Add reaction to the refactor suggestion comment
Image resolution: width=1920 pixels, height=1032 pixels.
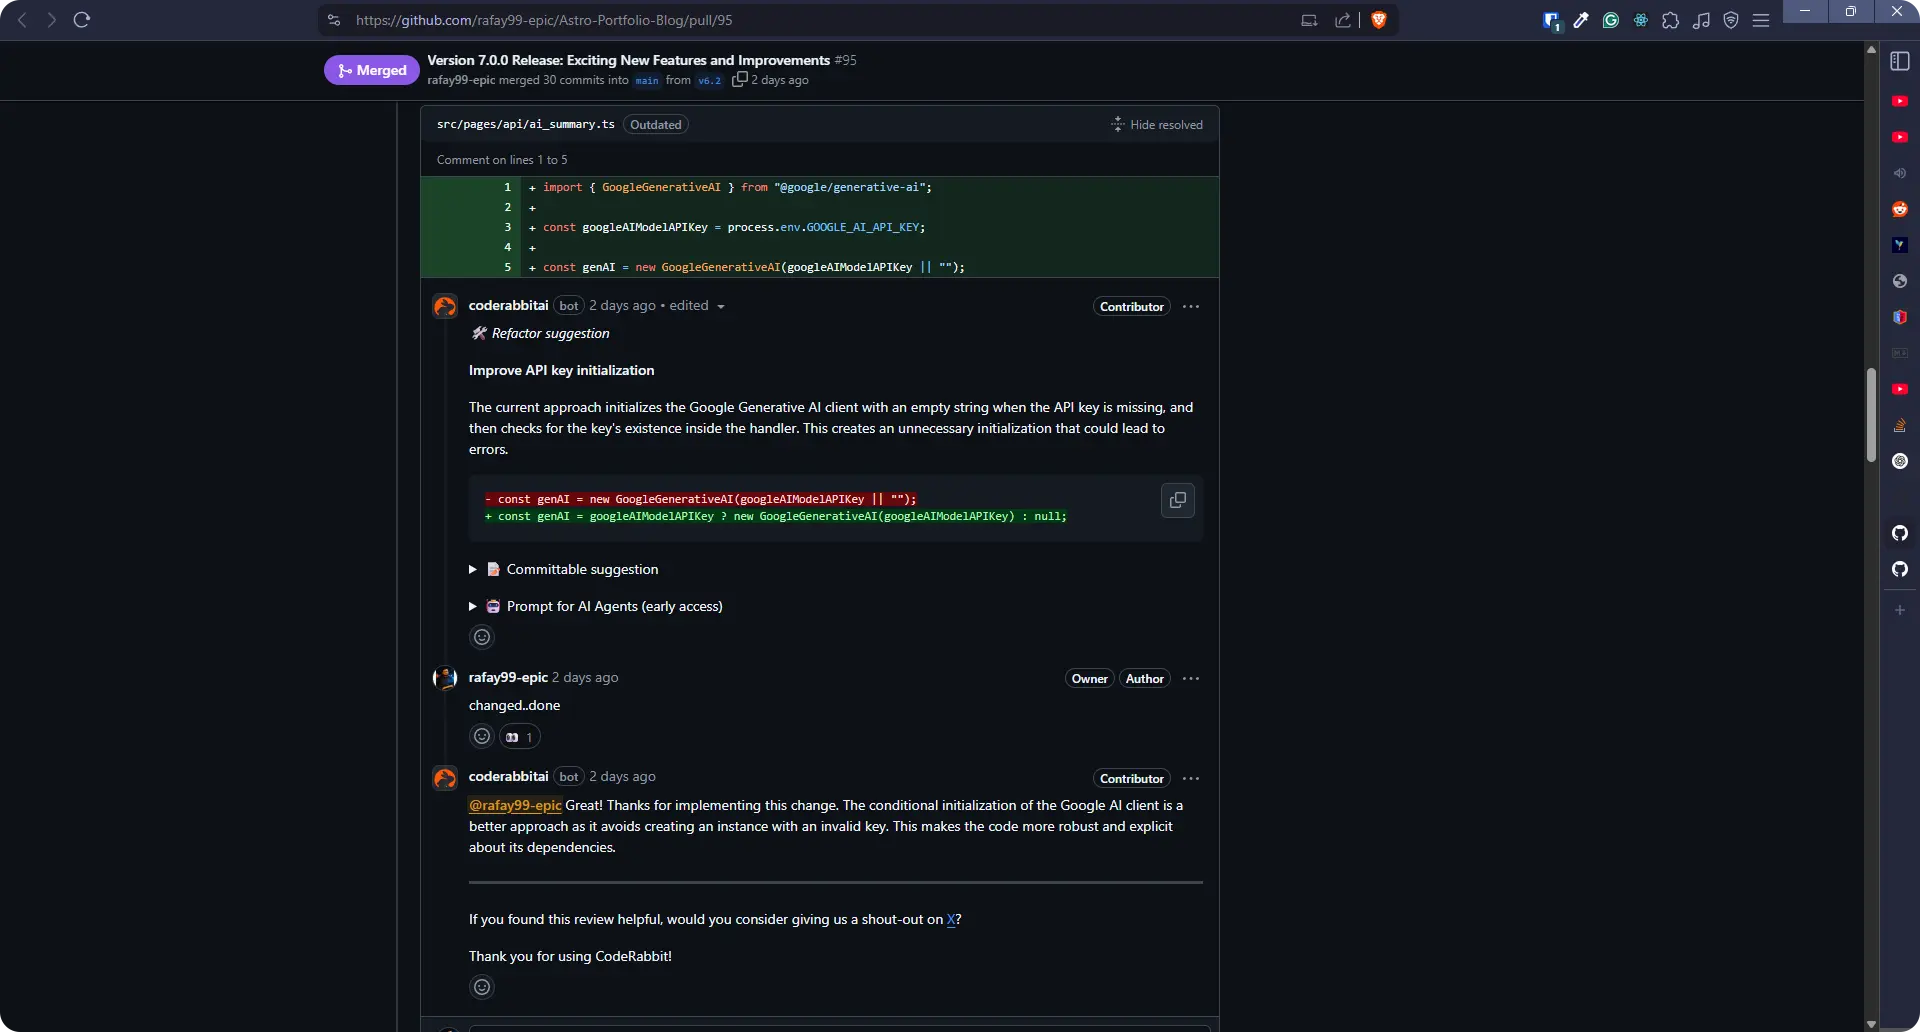tap(482, 637)
